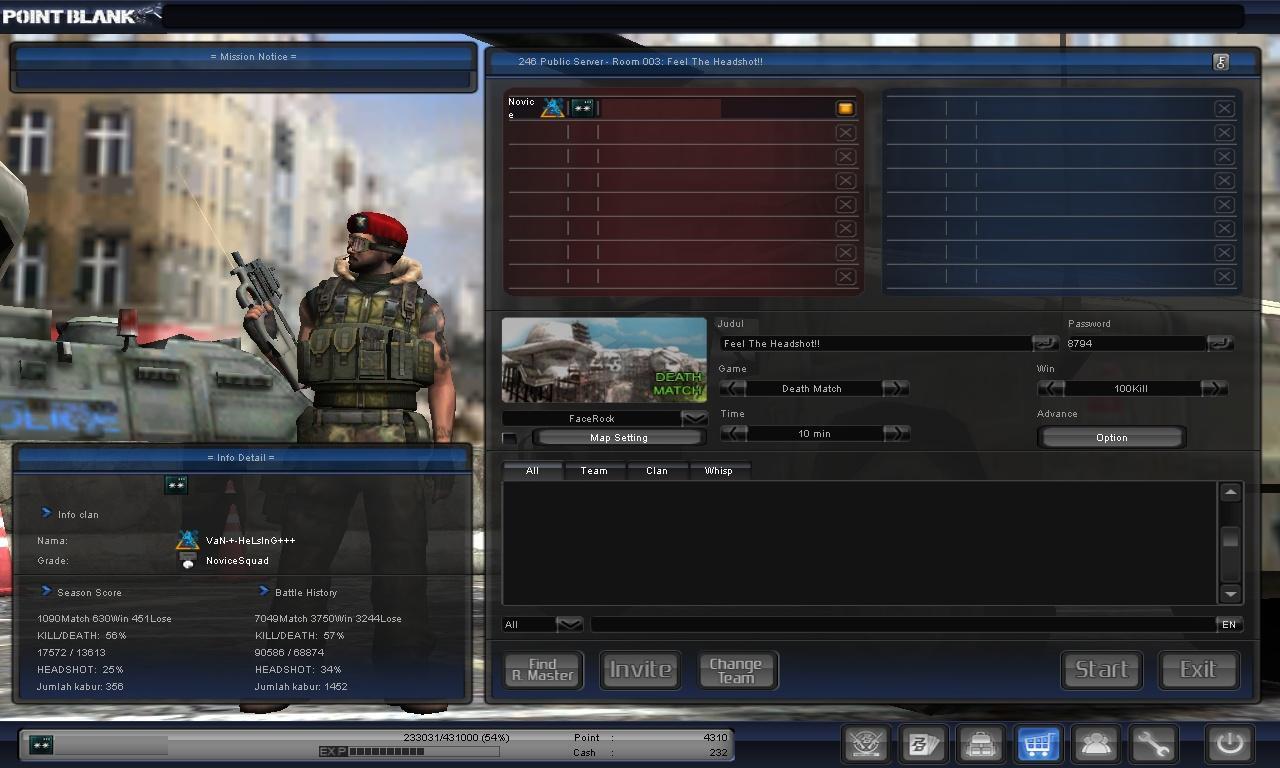Click the FaceRock map thumbnail
The height and width of the screenshot is (768, 1280).
pos(604,361)
